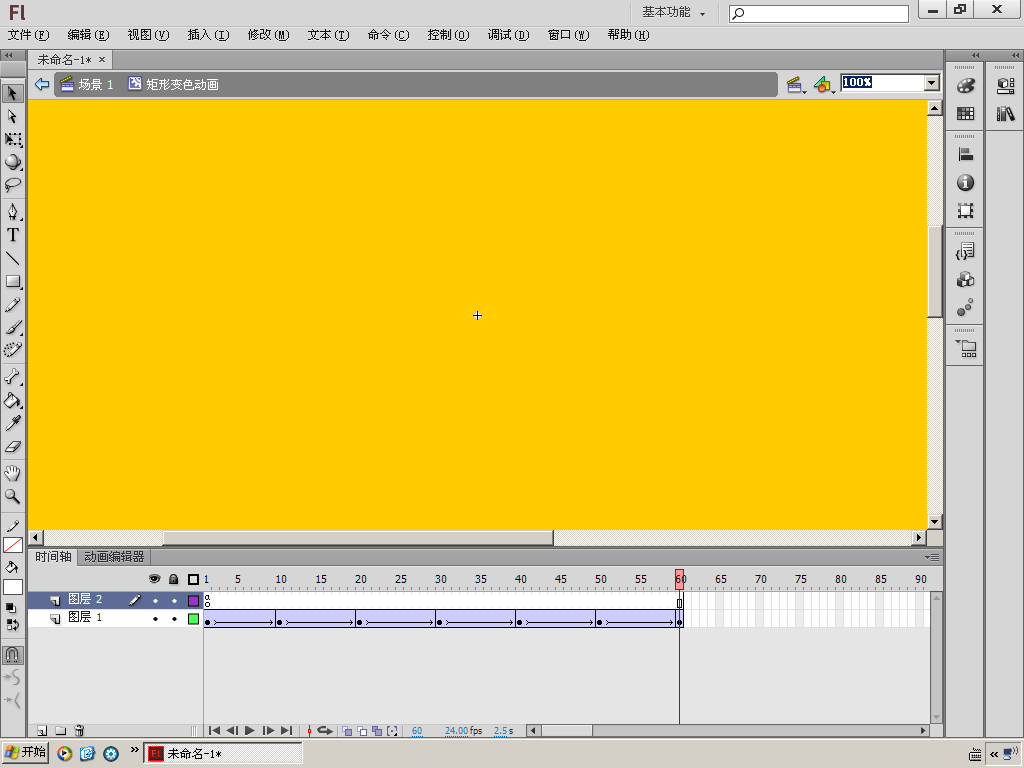Open the stage zoom dropdown arrow
This screenshot has height=768, width=1024.
point(932,83)
